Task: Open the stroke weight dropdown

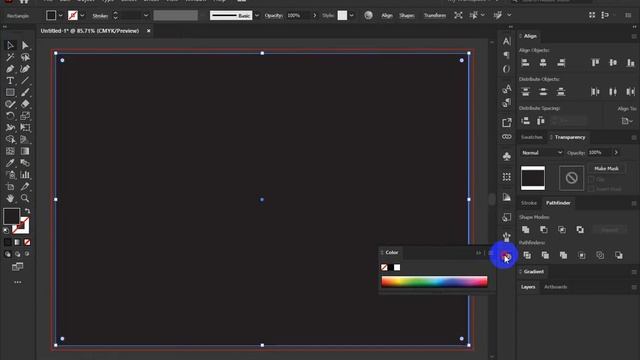Action: [x=146, y=16]
